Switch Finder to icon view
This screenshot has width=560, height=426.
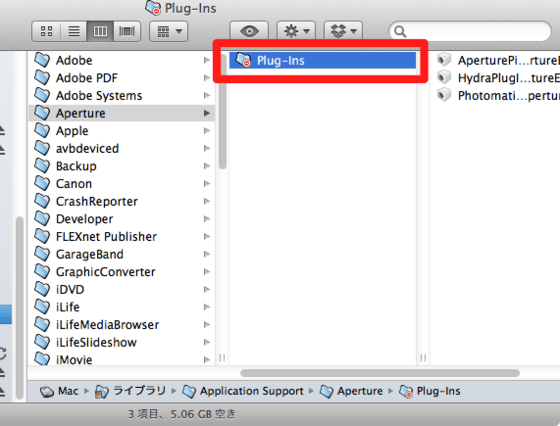point(46,31)
